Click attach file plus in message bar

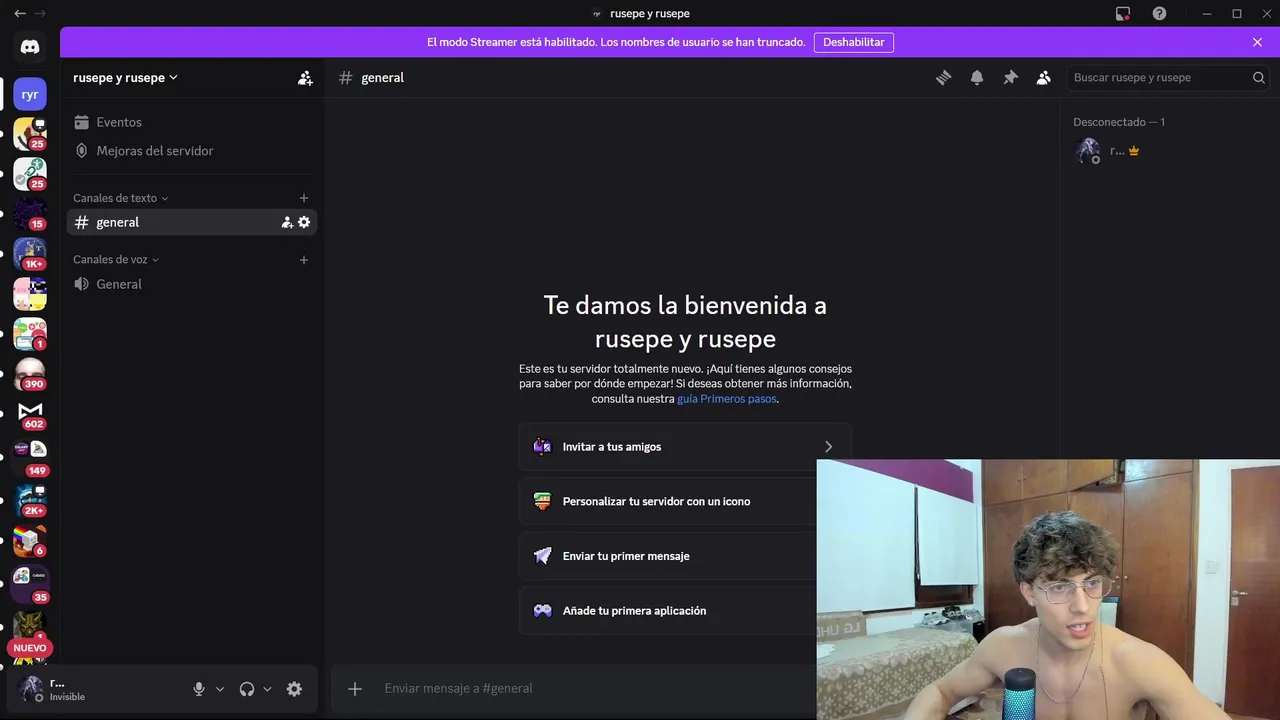355,689
